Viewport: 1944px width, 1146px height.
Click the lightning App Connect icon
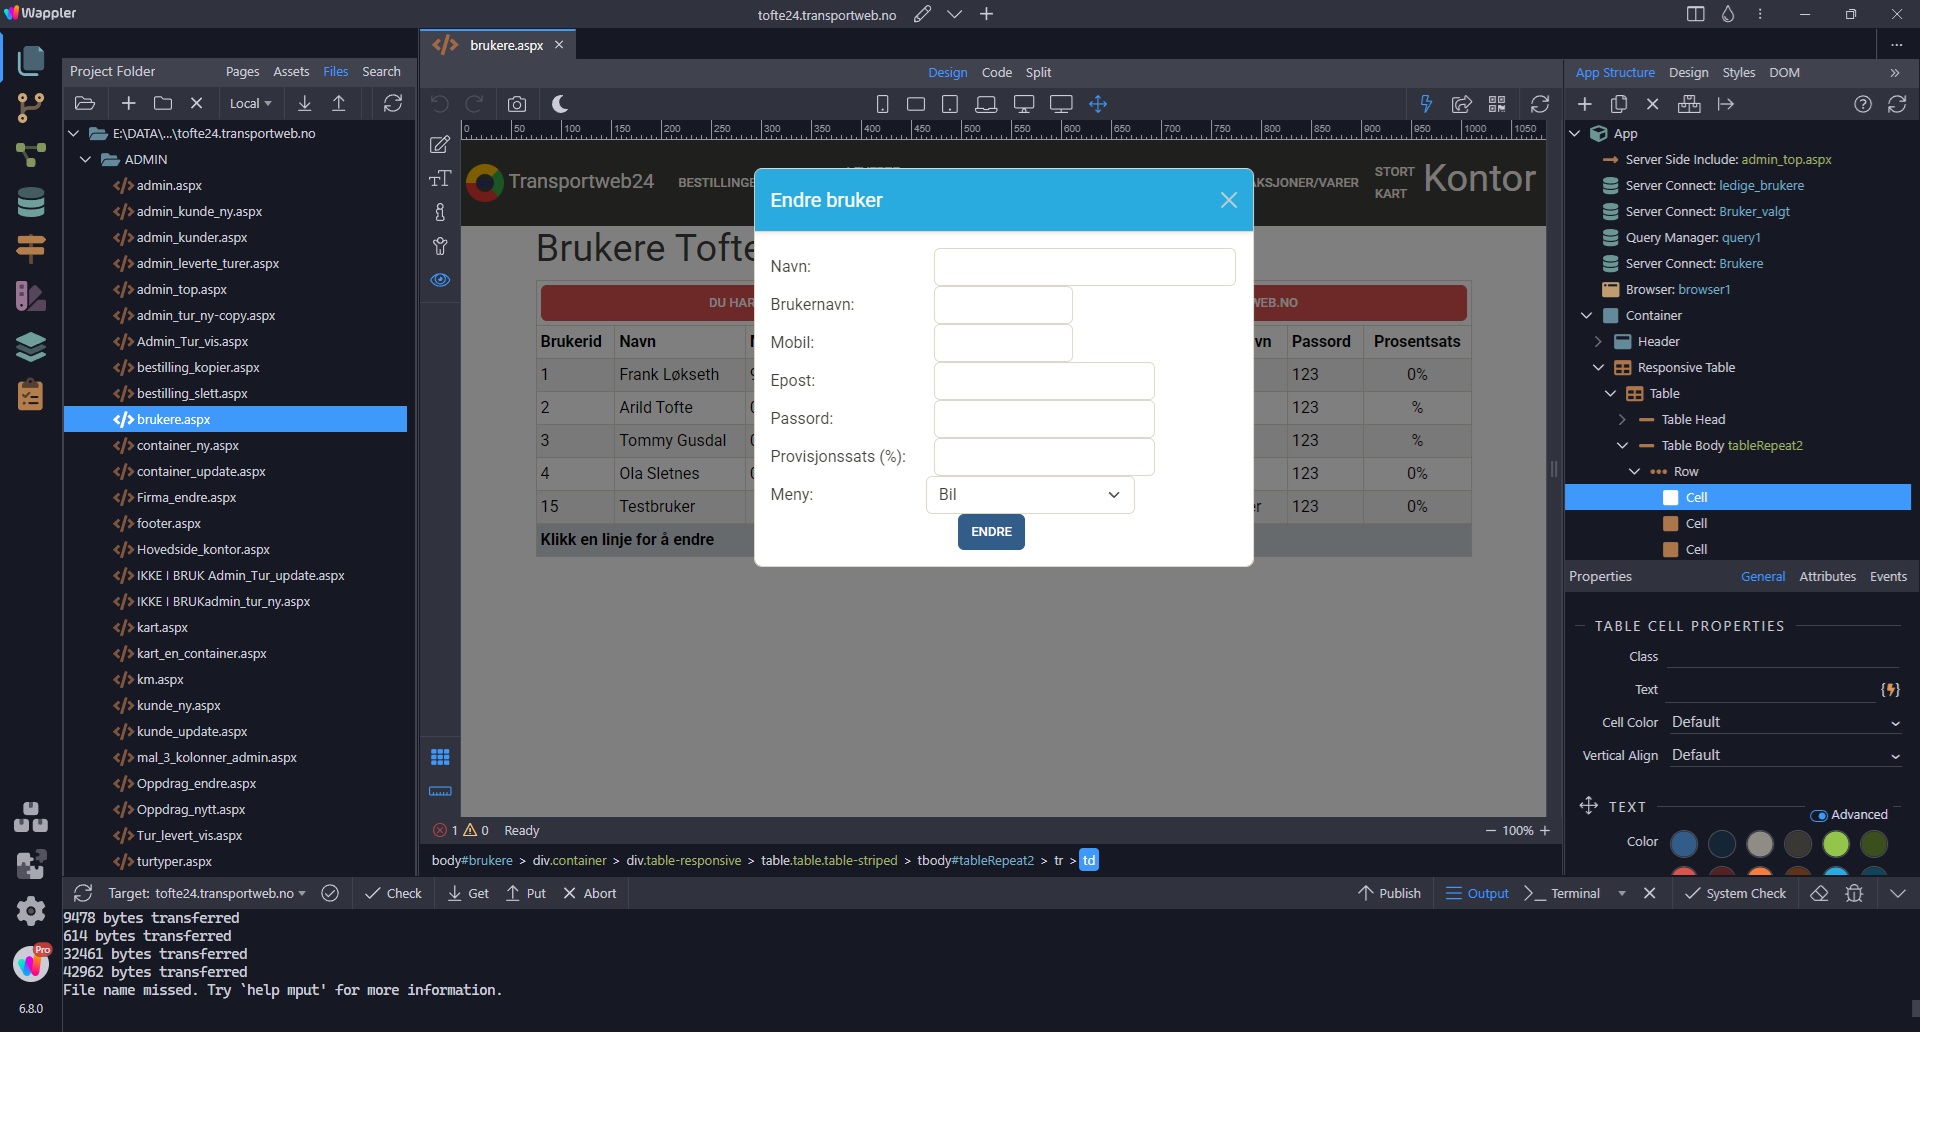click(x=1426, y=104)
